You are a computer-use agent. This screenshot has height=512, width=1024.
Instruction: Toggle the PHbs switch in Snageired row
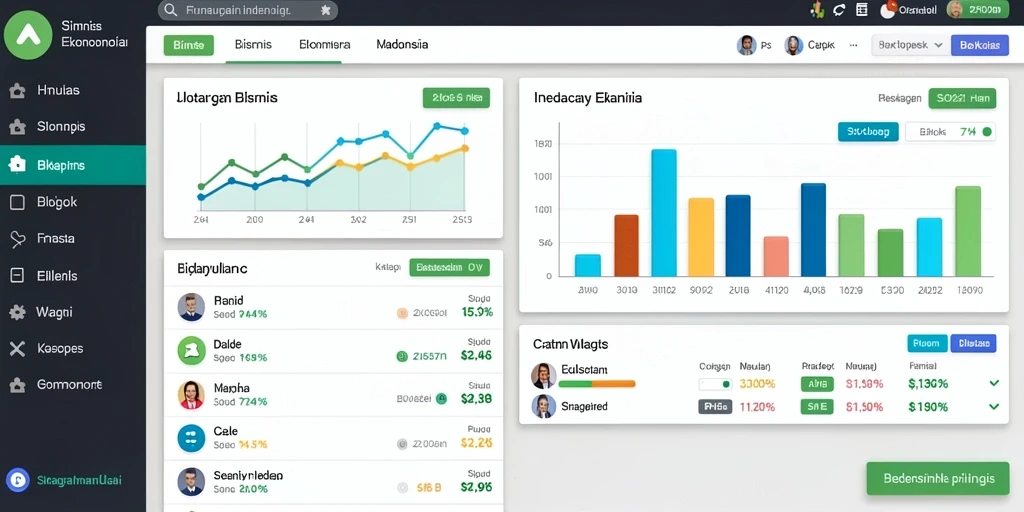pos(715,407)
